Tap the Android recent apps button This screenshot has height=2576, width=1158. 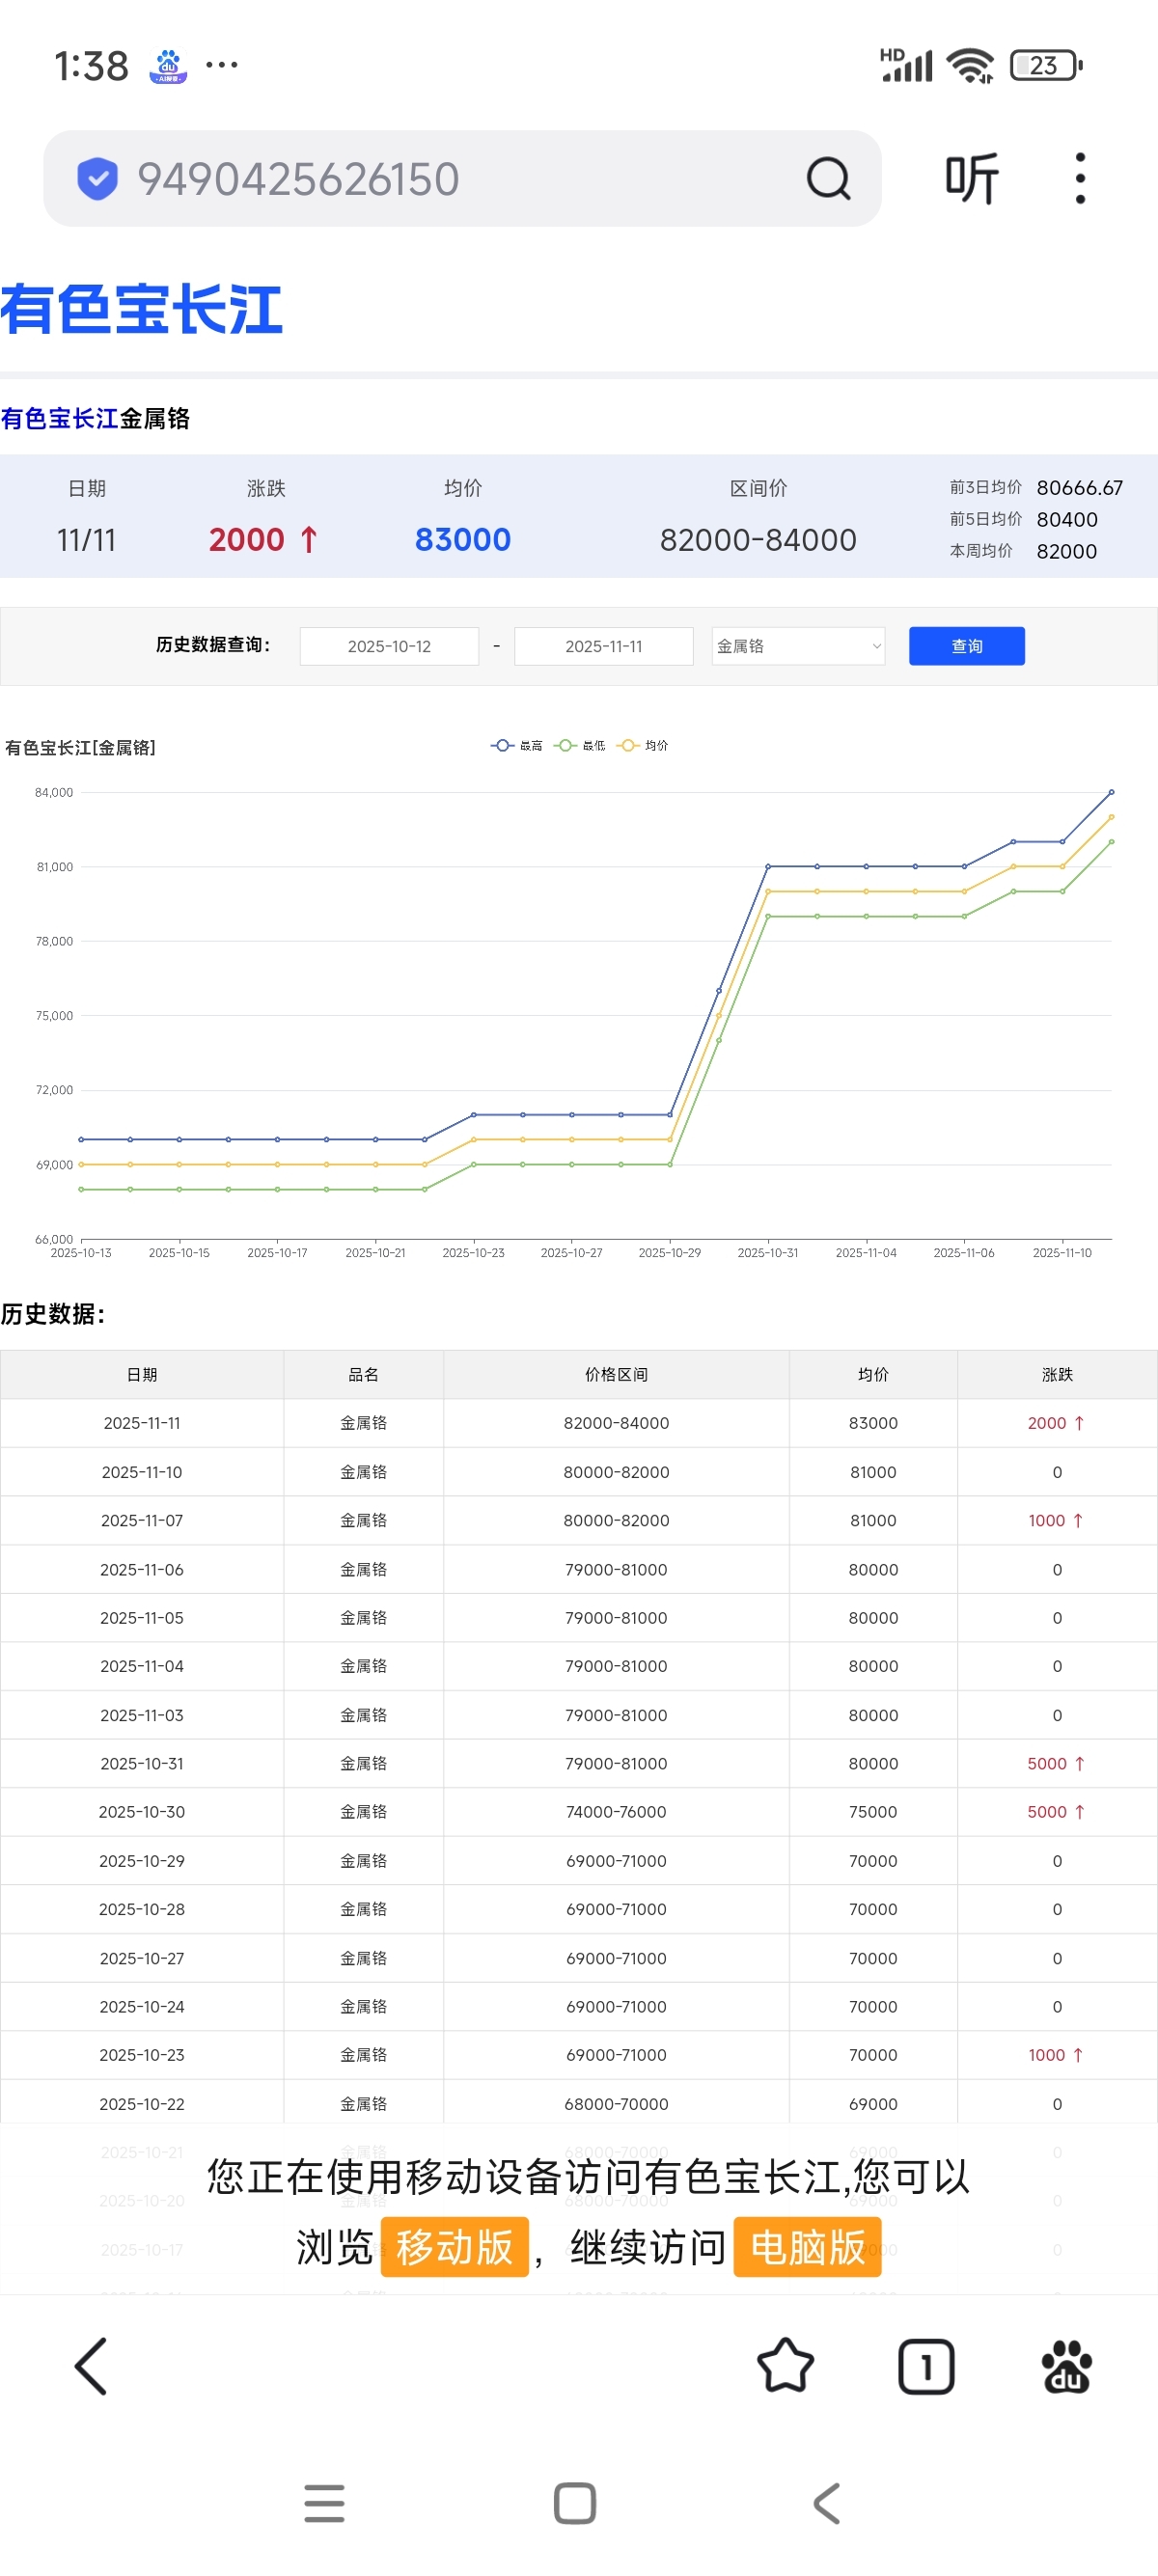pyautogui.click(x=324, y=2503)
